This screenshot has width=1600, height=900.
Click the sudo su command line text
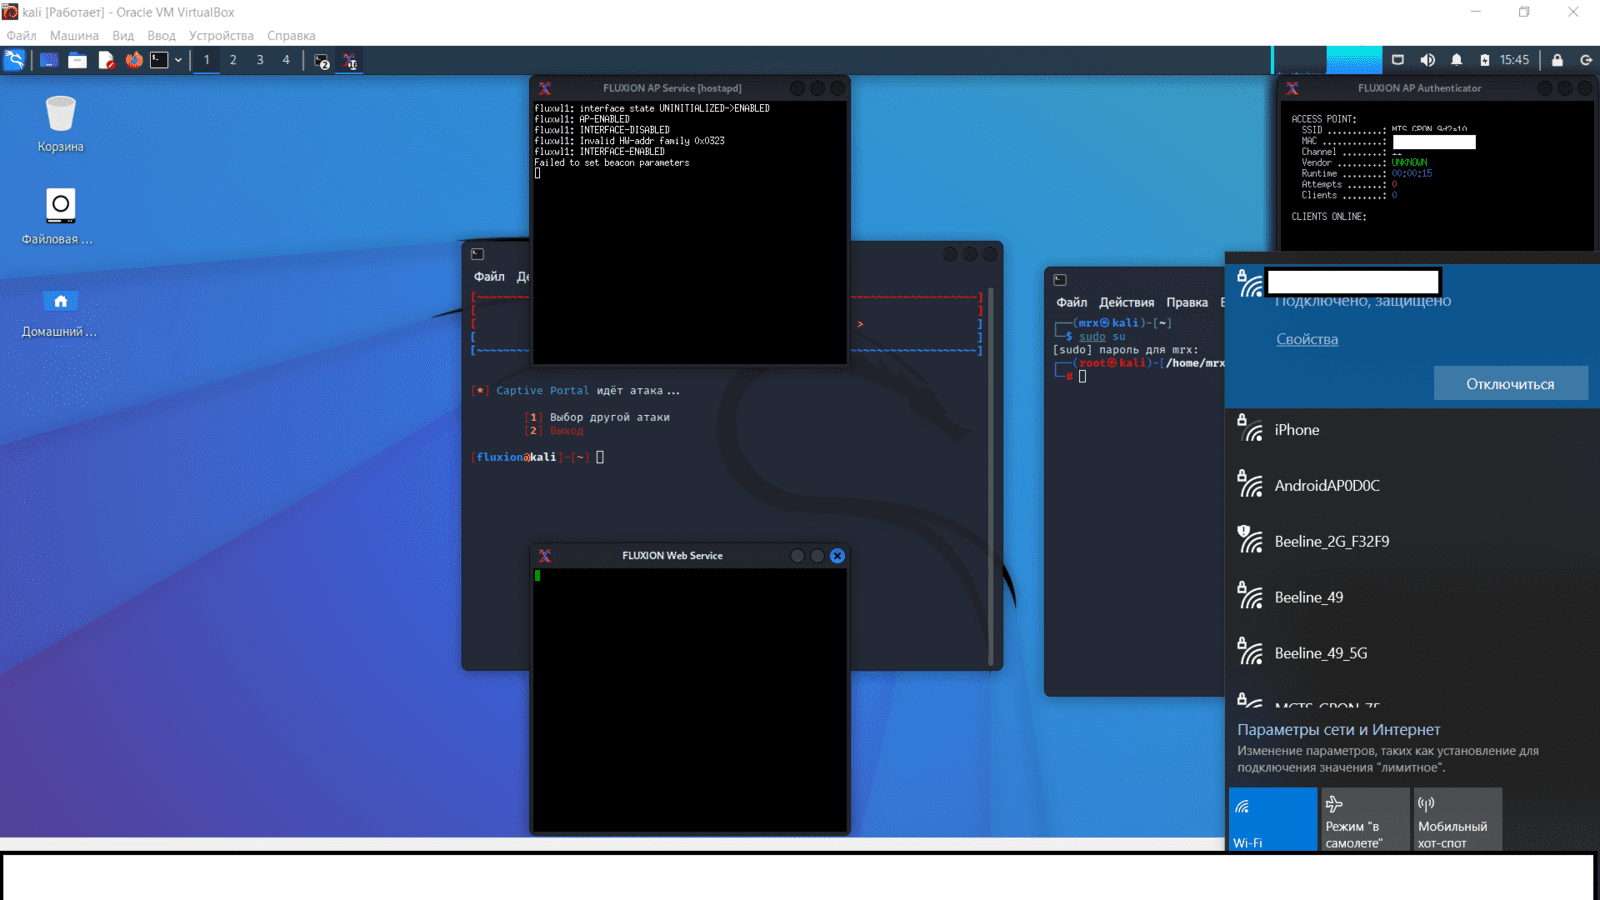(x=1102, y=337)
